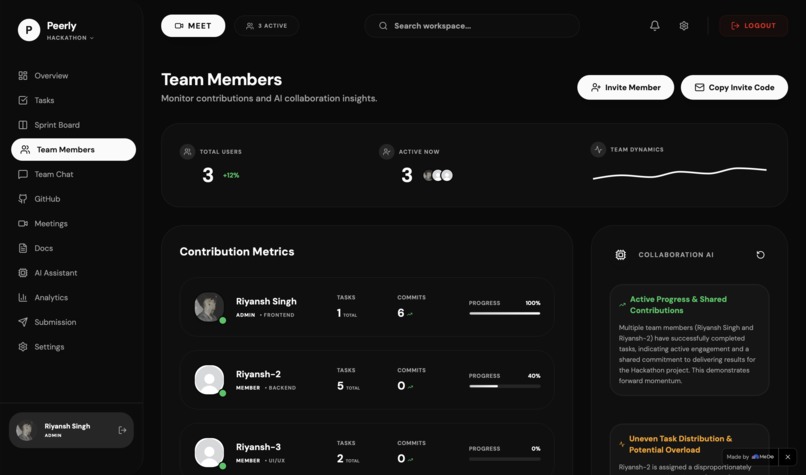806x475 pixels.
Task: Click Riyansh-2's 40% progress bar
Action: [505, 386]
